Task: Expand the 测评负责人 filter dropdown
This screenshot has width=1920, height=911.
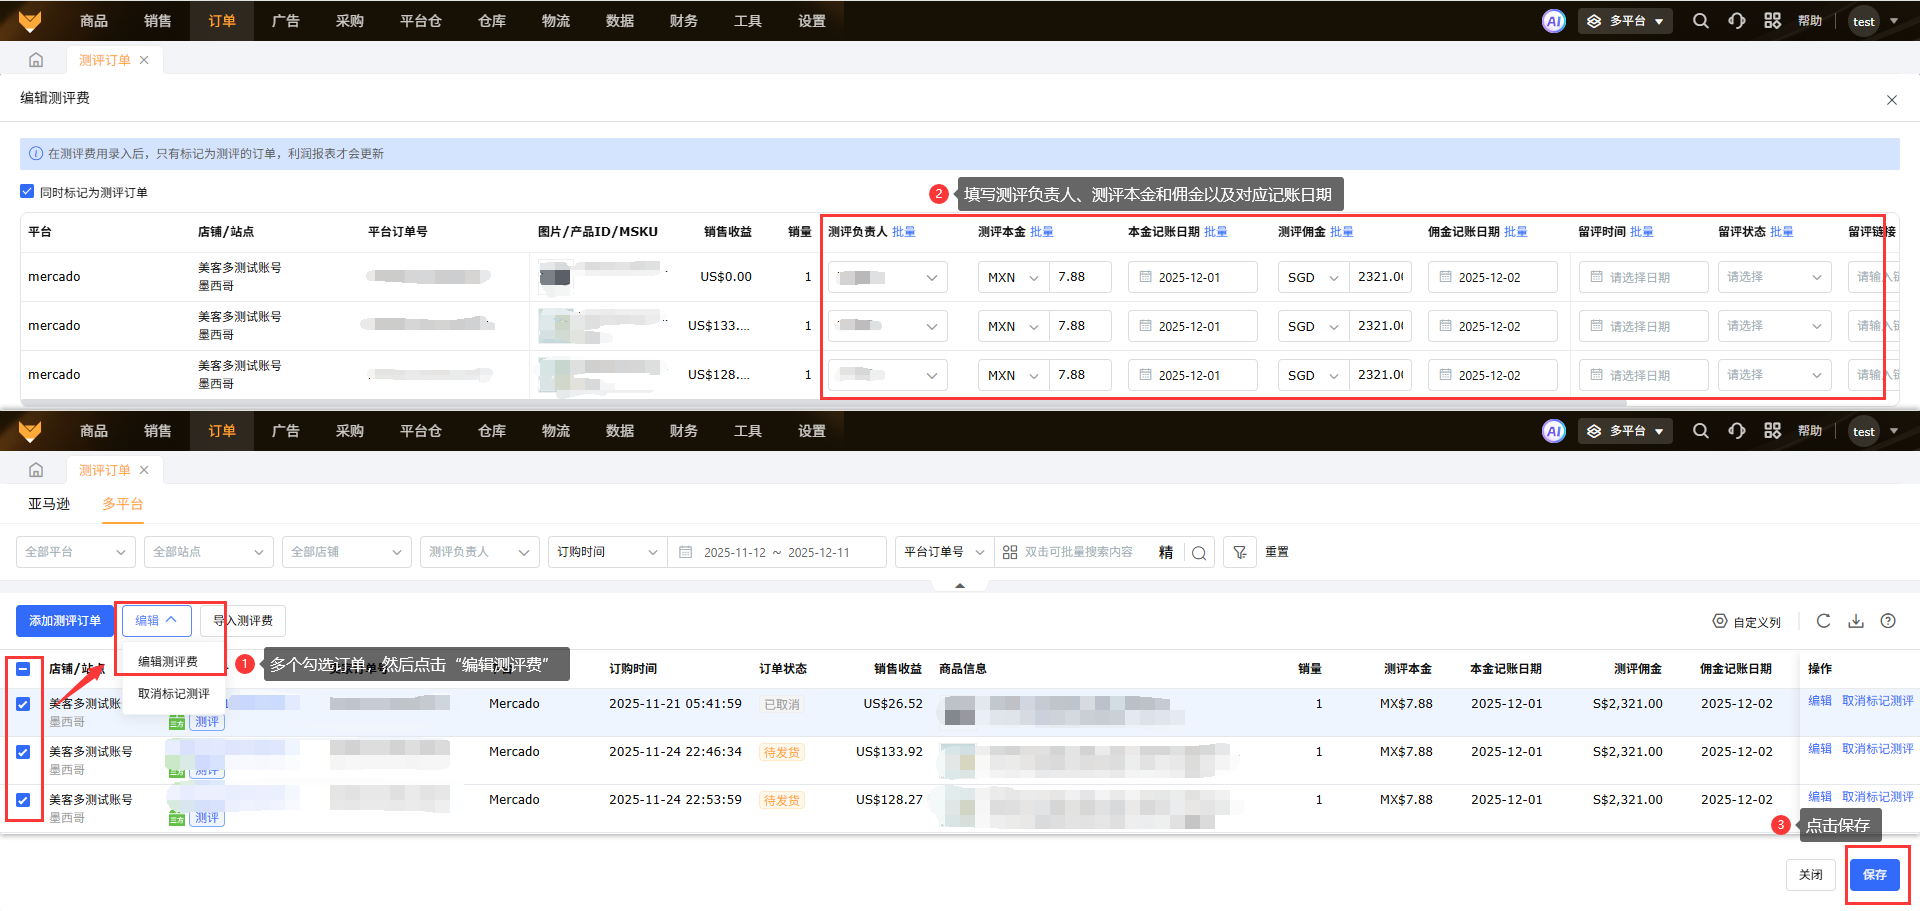Action: 480,552
